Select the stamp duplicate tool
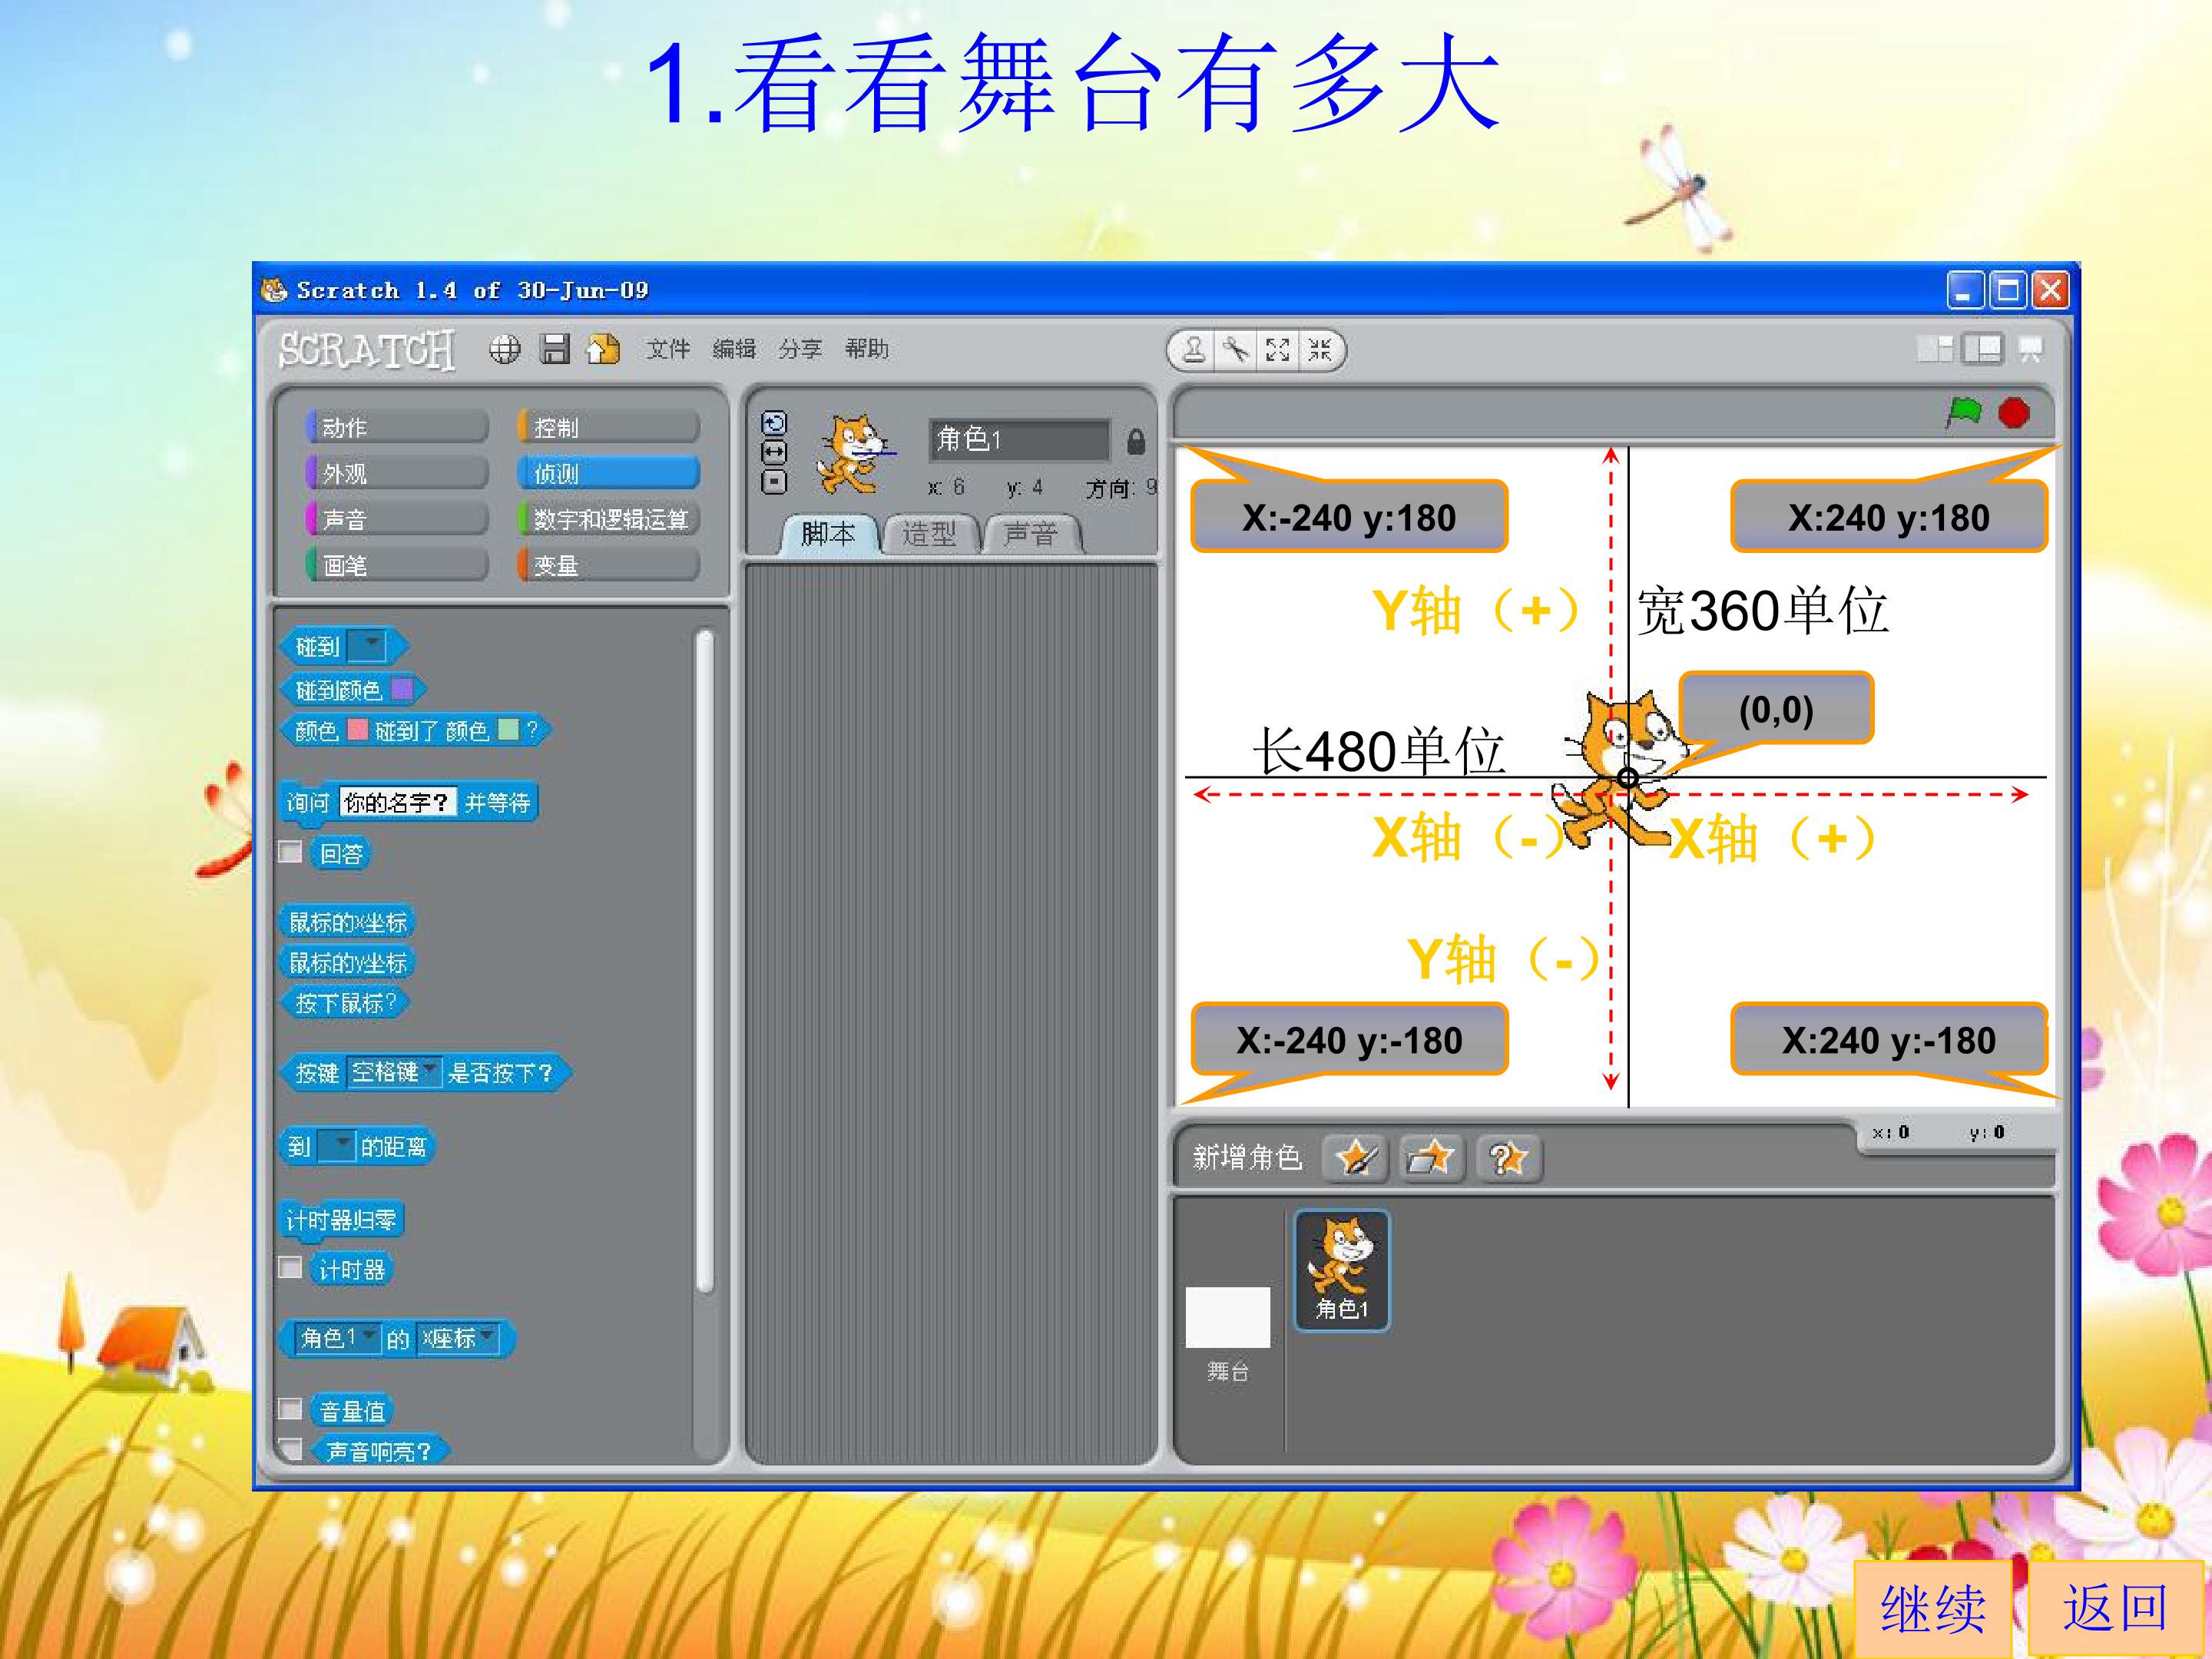The image size is (2212, 1659). click(x=1193, y=350)
